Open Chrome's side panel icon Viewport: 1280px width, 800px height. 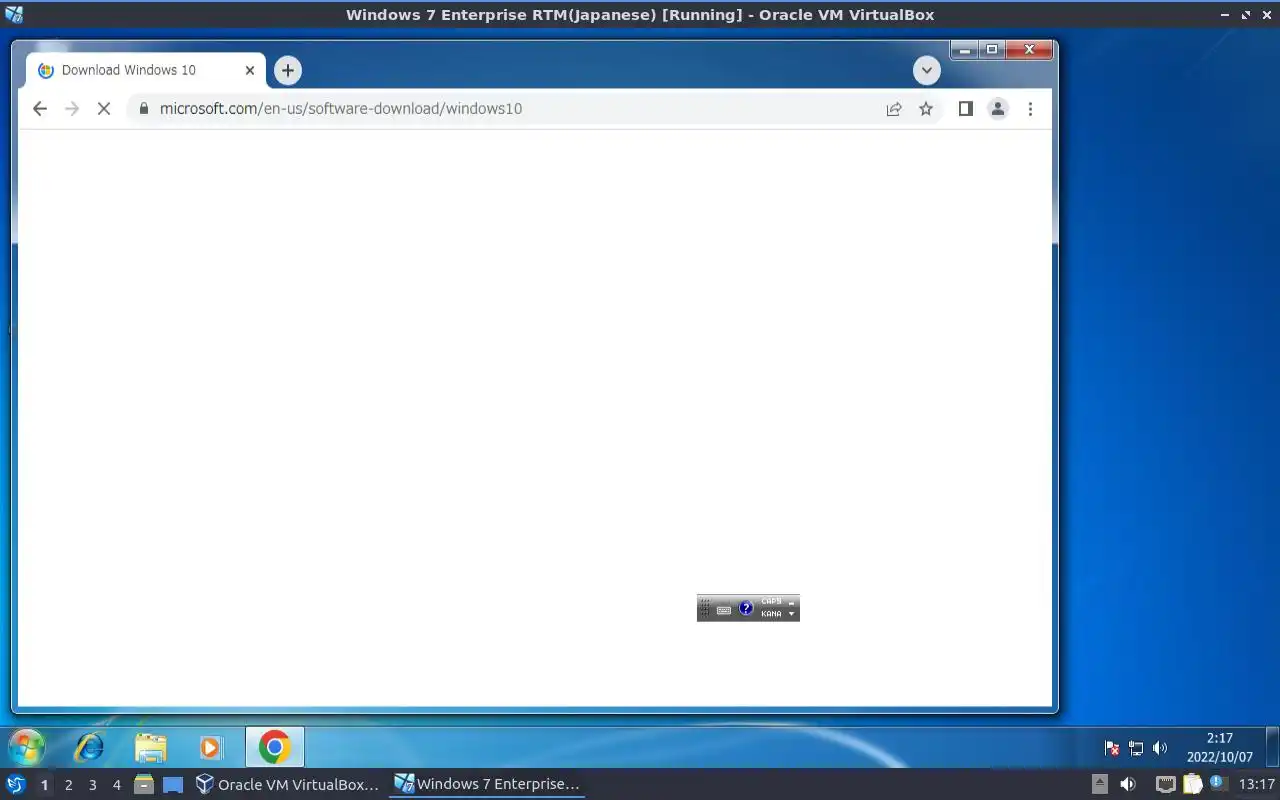[x=965, y=109]
